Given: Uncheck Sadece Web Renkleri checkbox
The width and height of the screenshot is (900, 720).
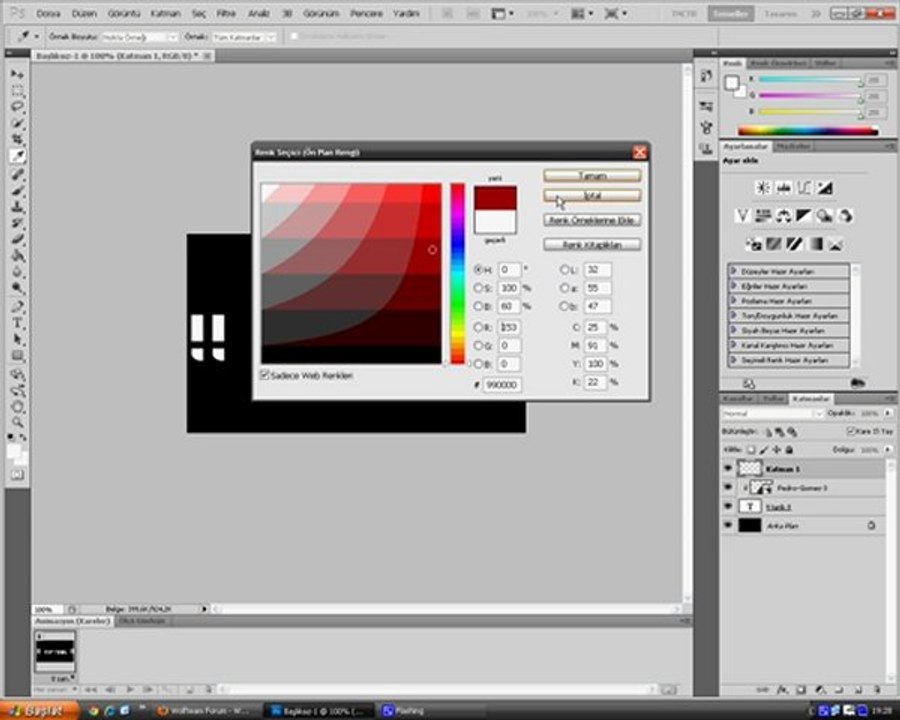Looking at the screenshot, I should [265, 375].
